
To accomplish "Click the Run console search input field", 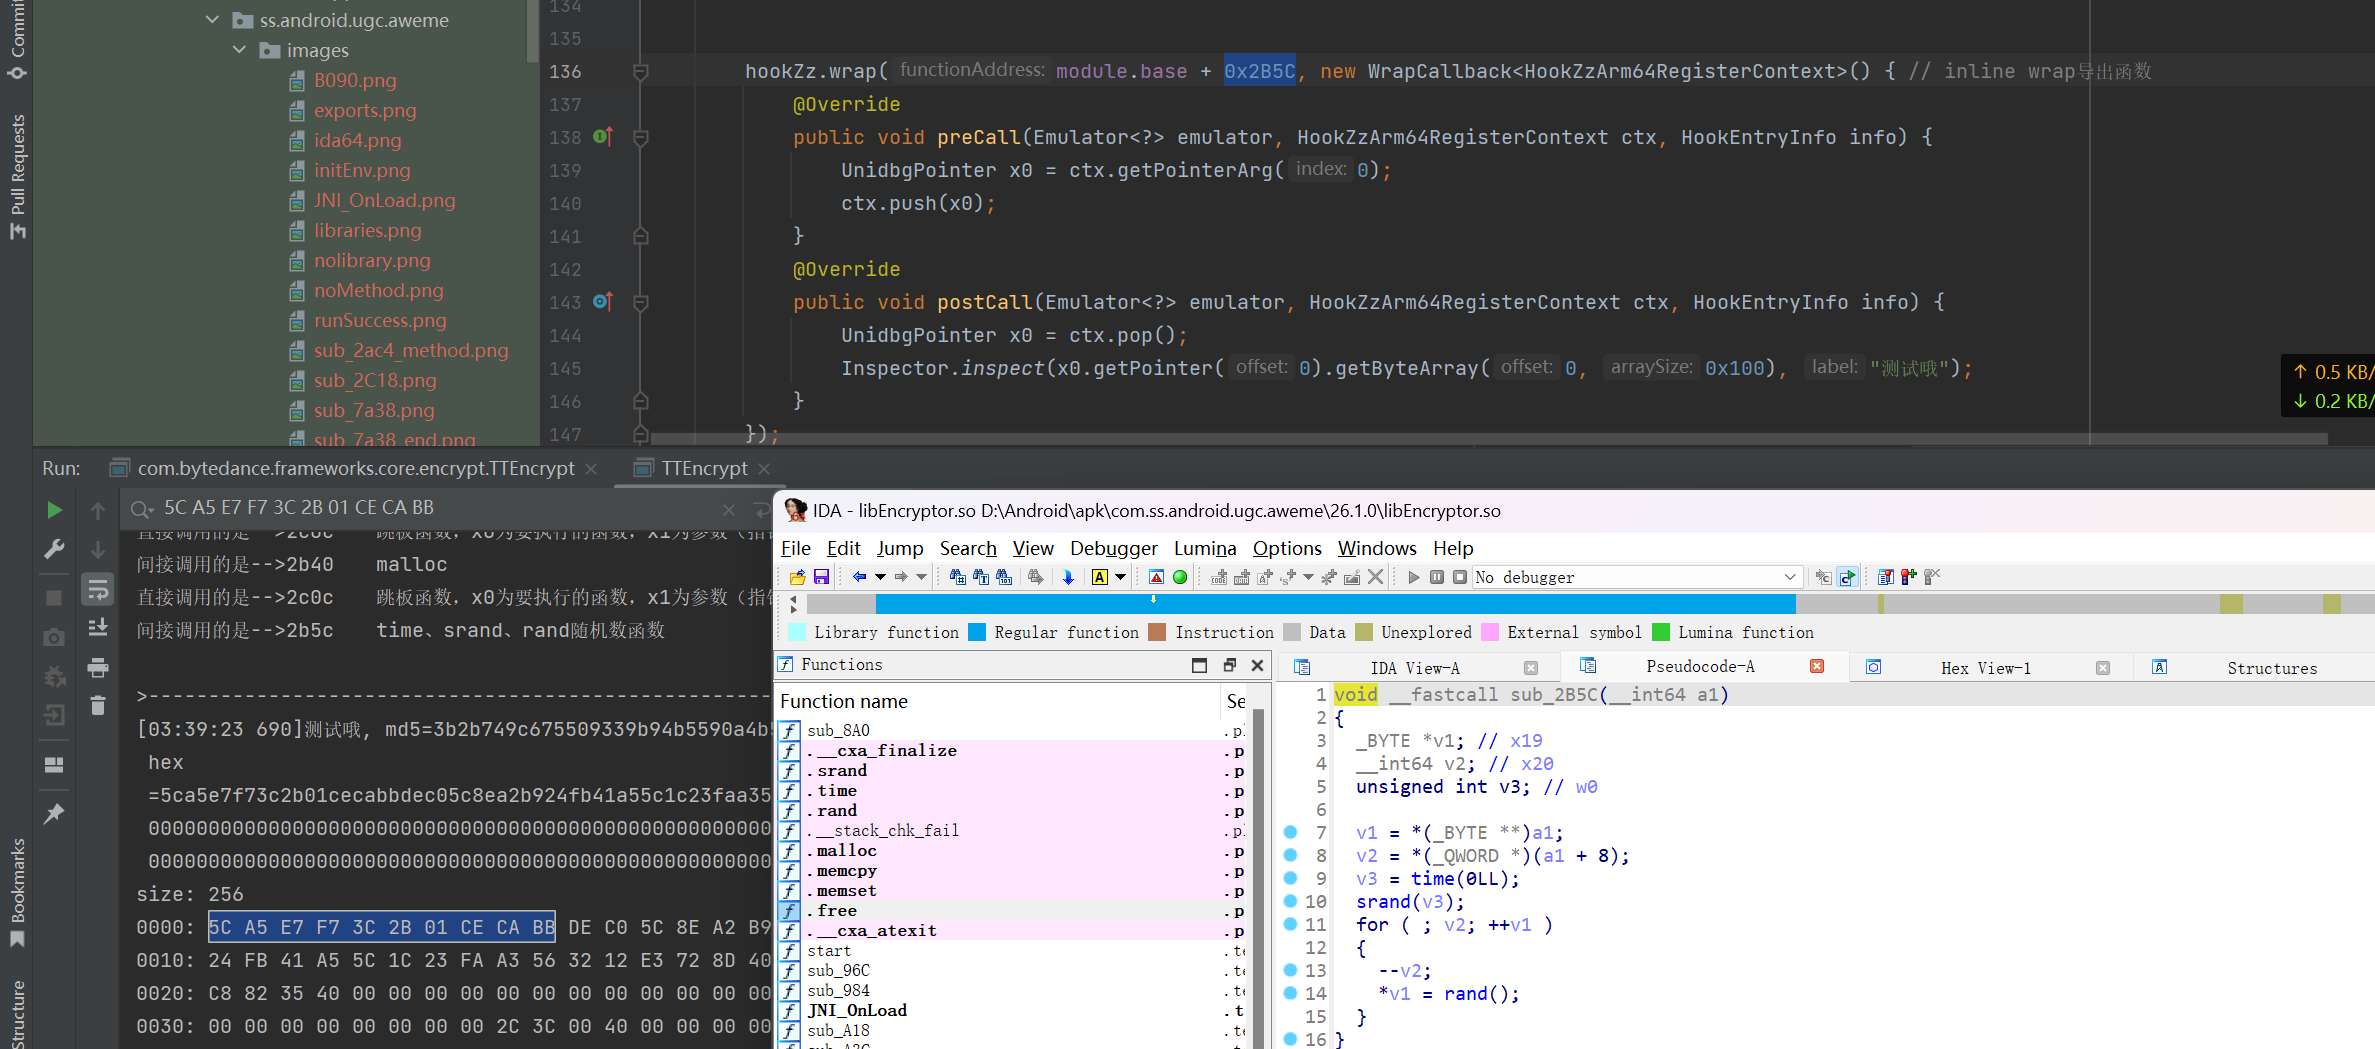I will 440,508.
